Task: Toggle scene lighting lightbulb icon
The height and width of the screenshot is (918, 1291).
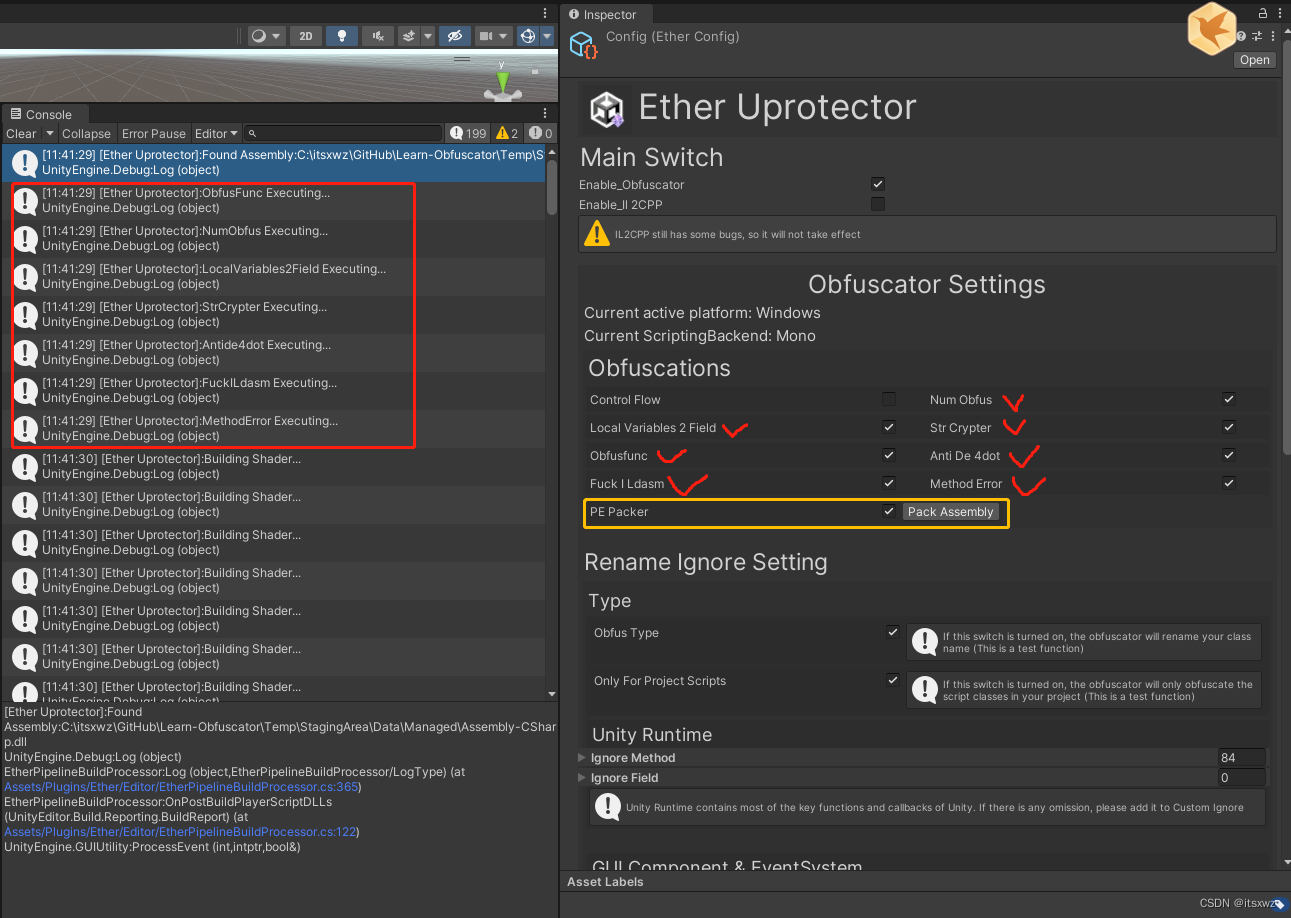Action: (342, 36)
